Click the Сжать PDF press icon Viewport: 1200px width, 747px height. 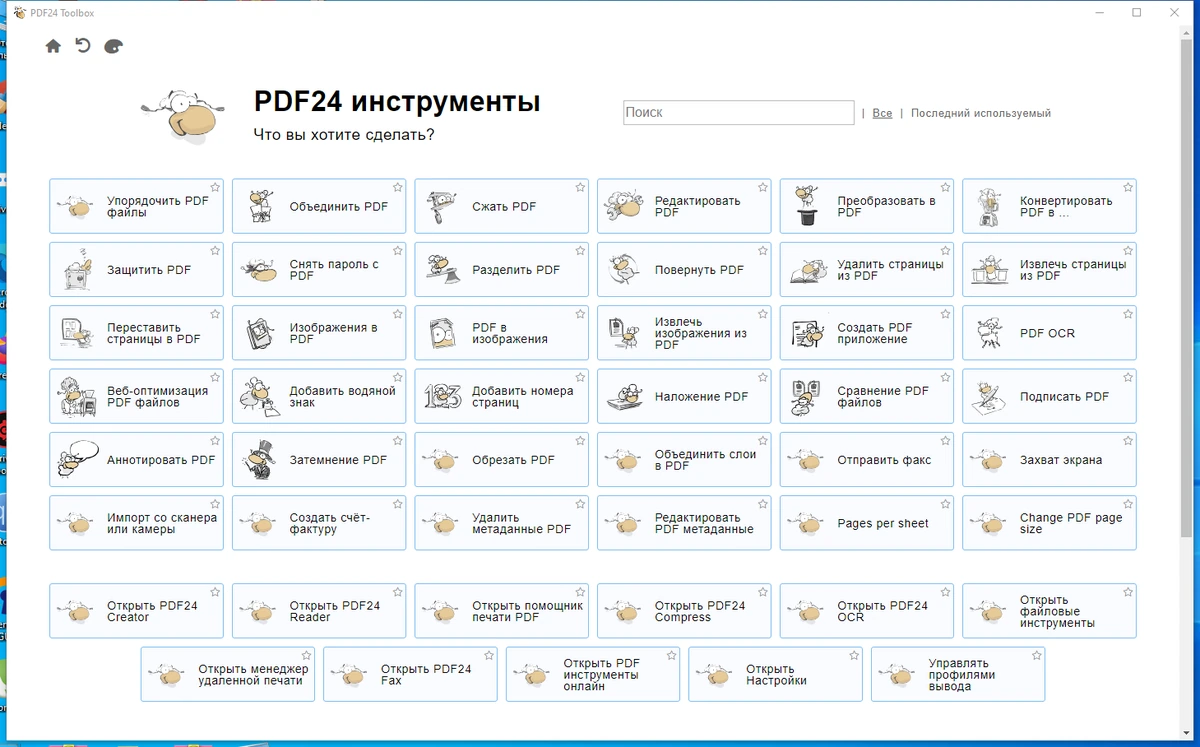[441, 206]
